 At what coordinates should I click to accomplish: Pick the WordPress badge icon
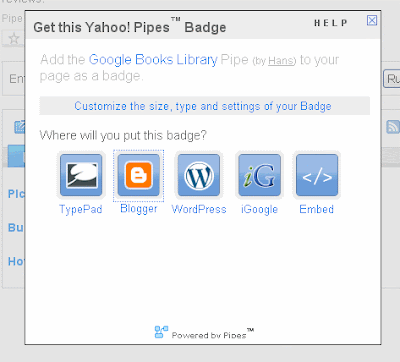[x=199, y=175]
